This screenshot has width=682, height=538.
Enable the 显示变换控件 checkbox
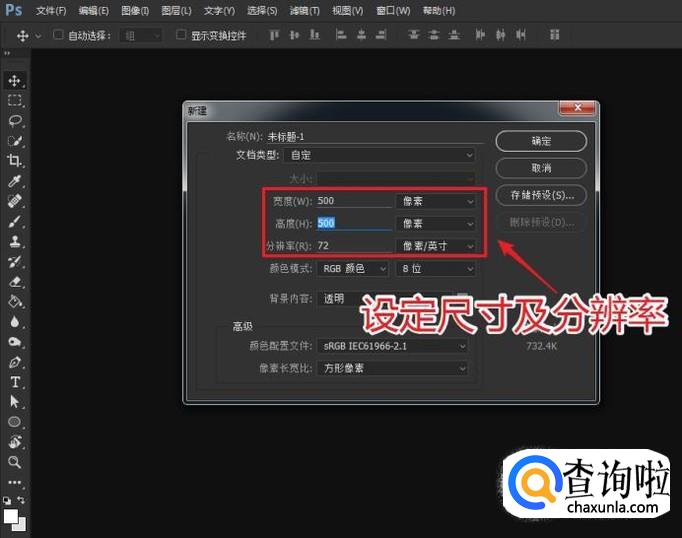181,35
